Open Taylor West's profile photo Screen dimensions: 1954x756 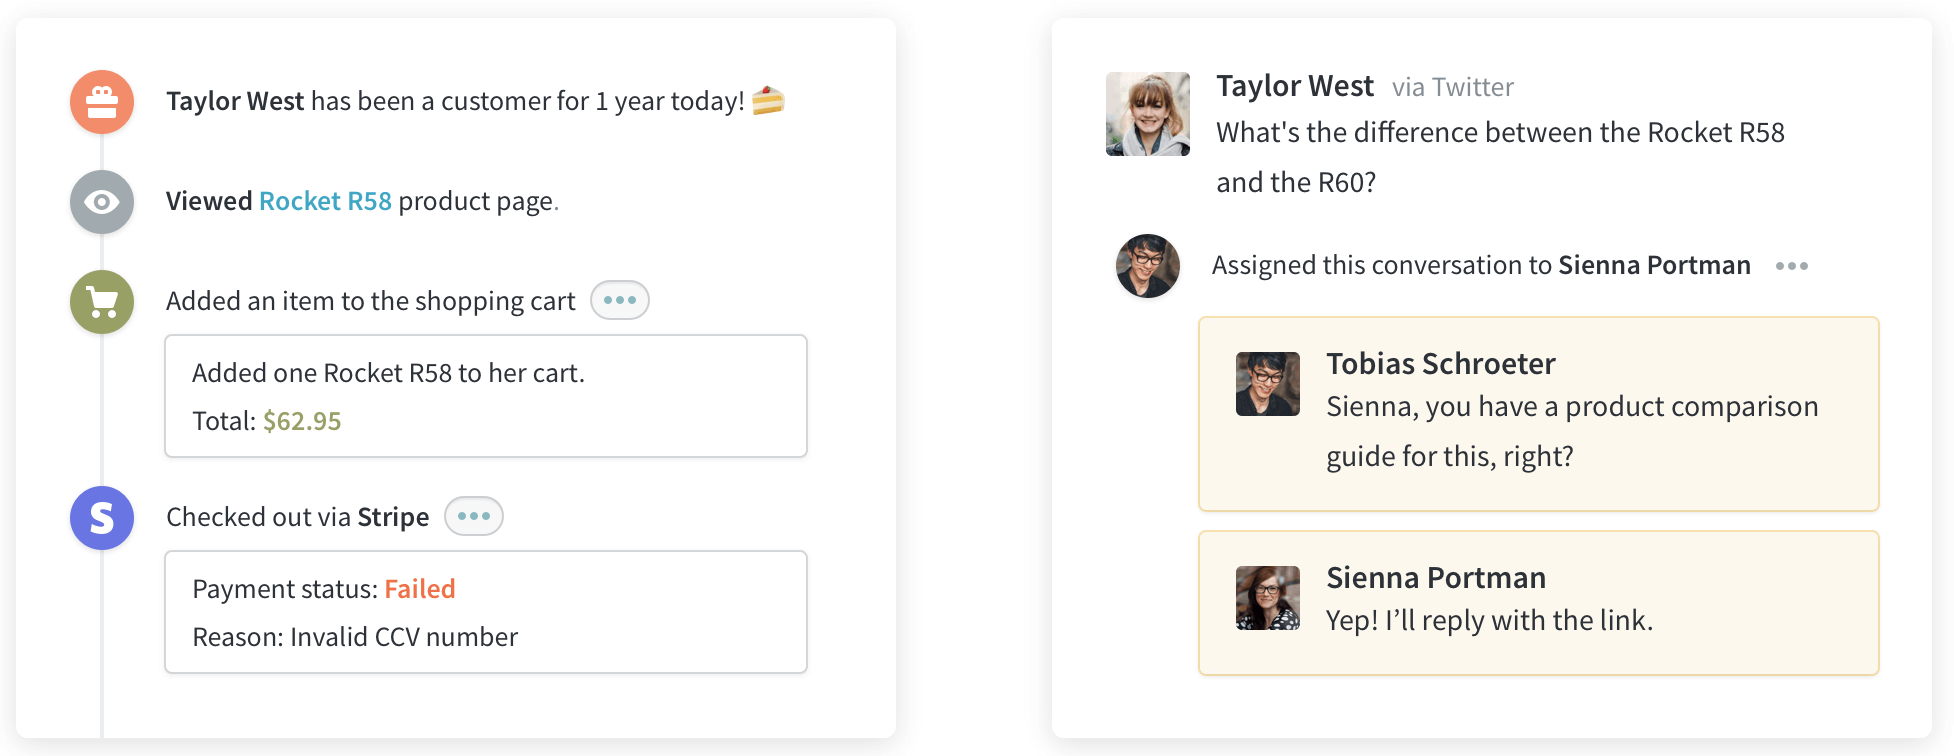pos(1148,114)
